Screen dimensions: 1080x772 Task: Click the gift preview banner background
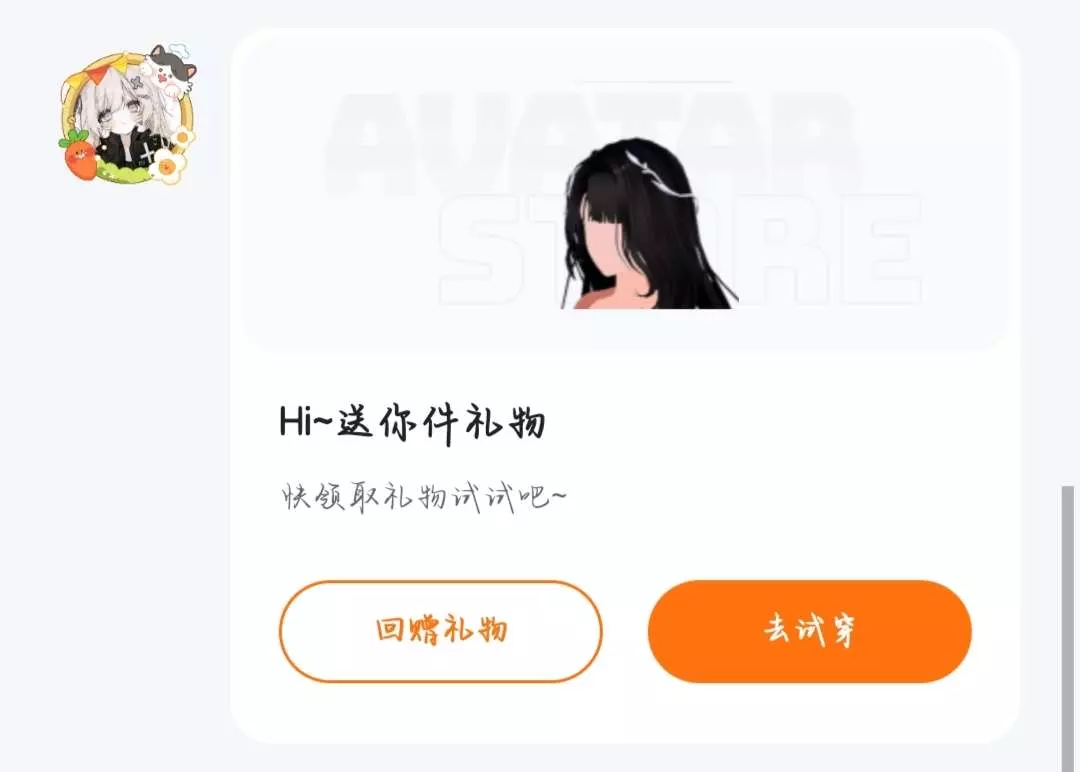pos(625,190)
